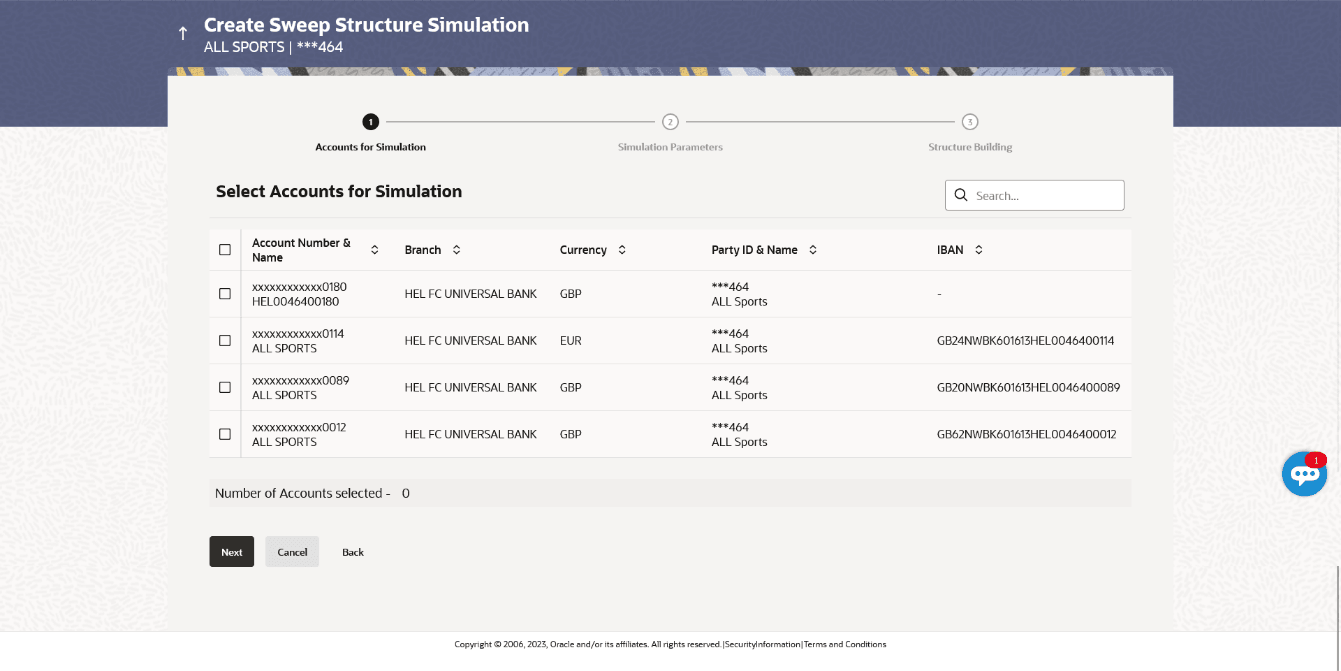Sort by Party ID & Name arrows
Image resolution: width=1341 pixels, height=671 pixels.
tap(812, 250)
